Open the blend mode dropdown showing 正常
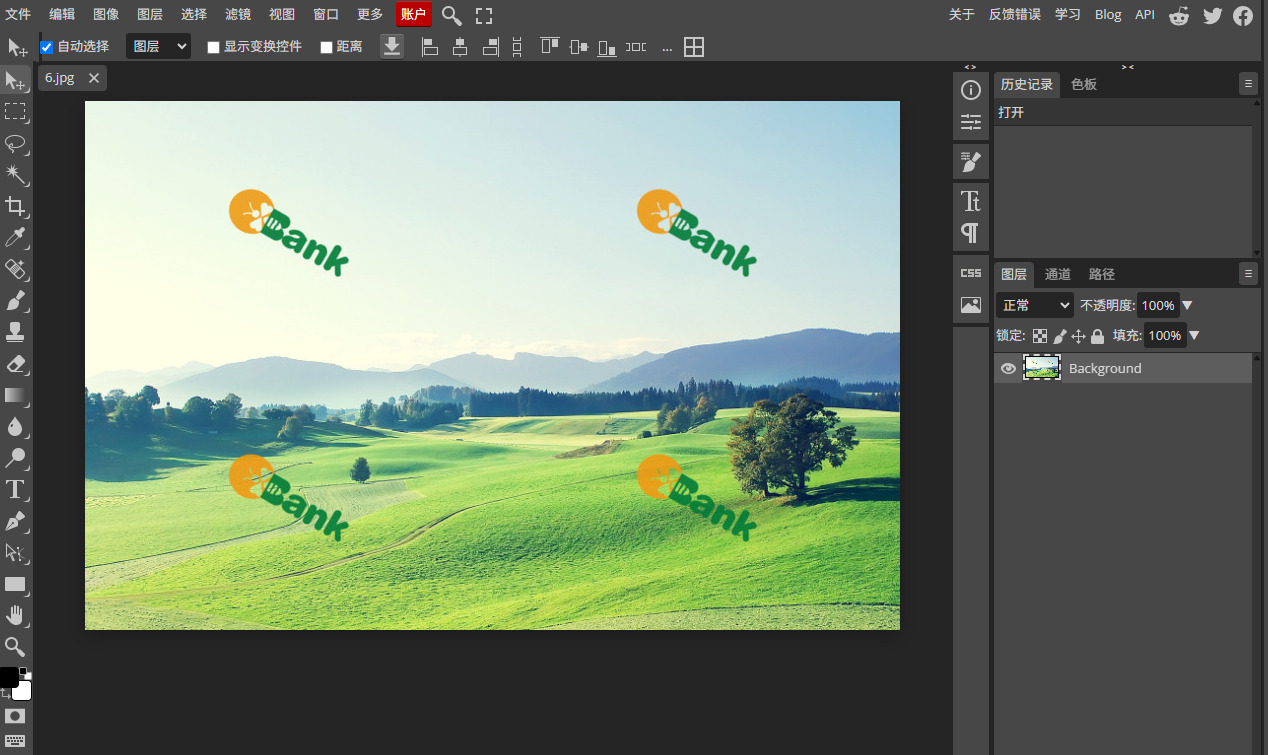Screen dimensions: 1268x755 1035,305
